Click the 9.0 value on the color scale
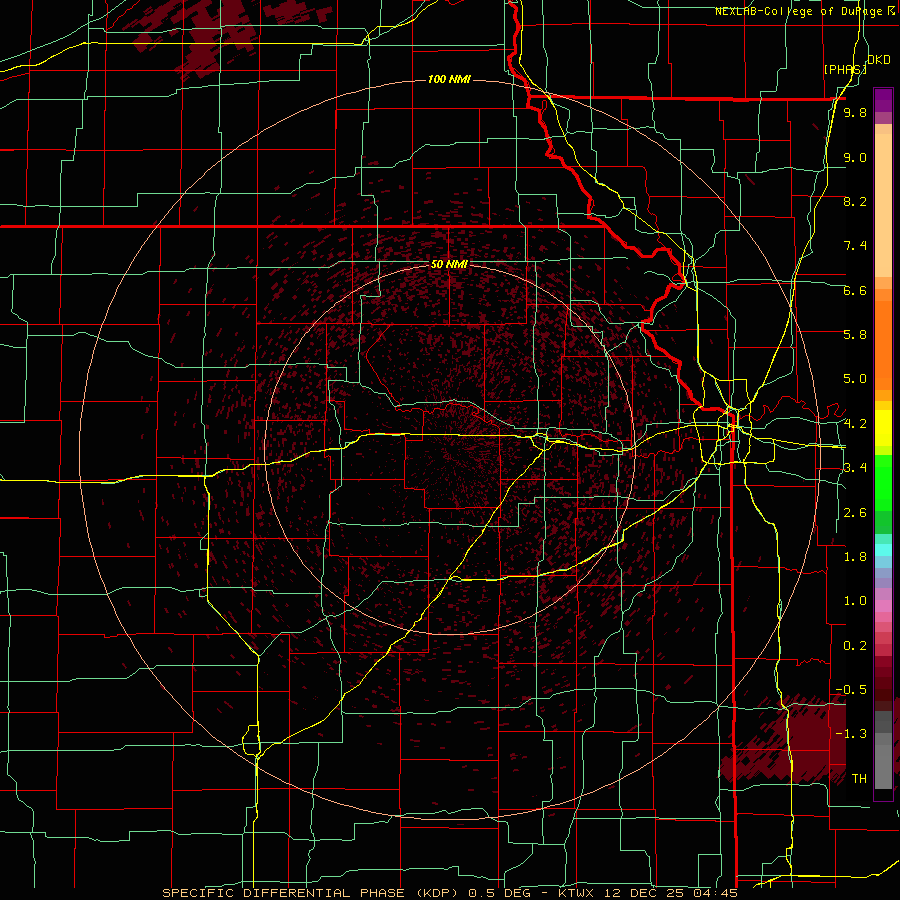Screen dimensions: 900x900 tap(855, 157)
